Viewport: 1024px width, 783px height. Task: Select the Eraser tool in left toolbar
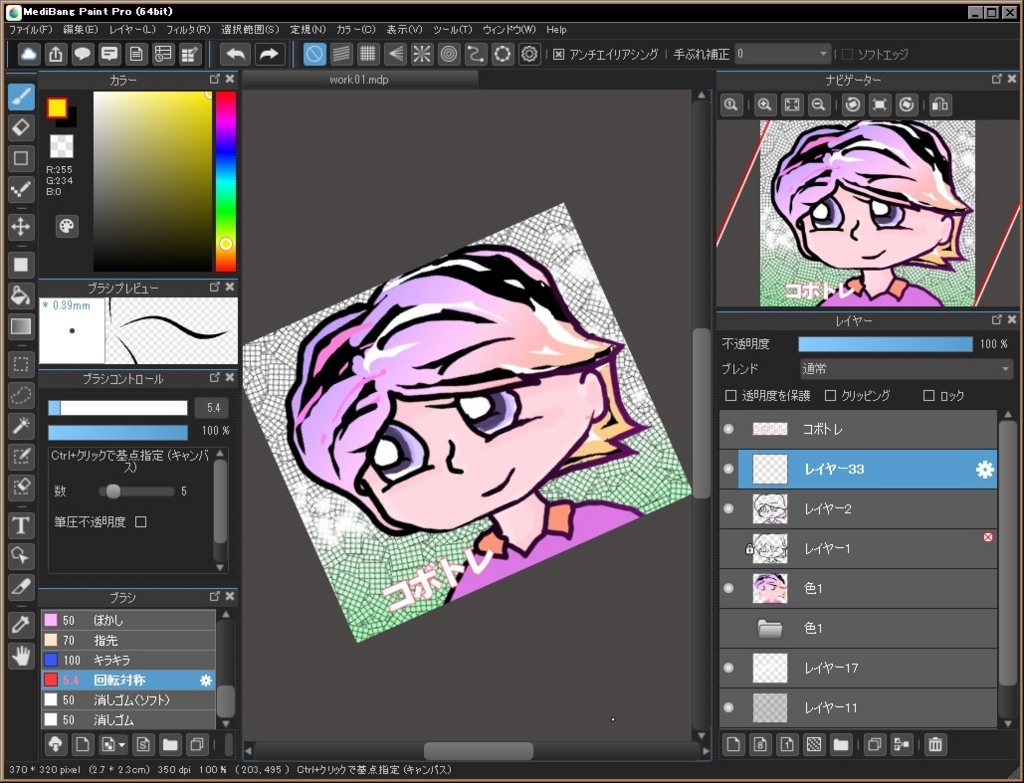(x=21, y=127)
